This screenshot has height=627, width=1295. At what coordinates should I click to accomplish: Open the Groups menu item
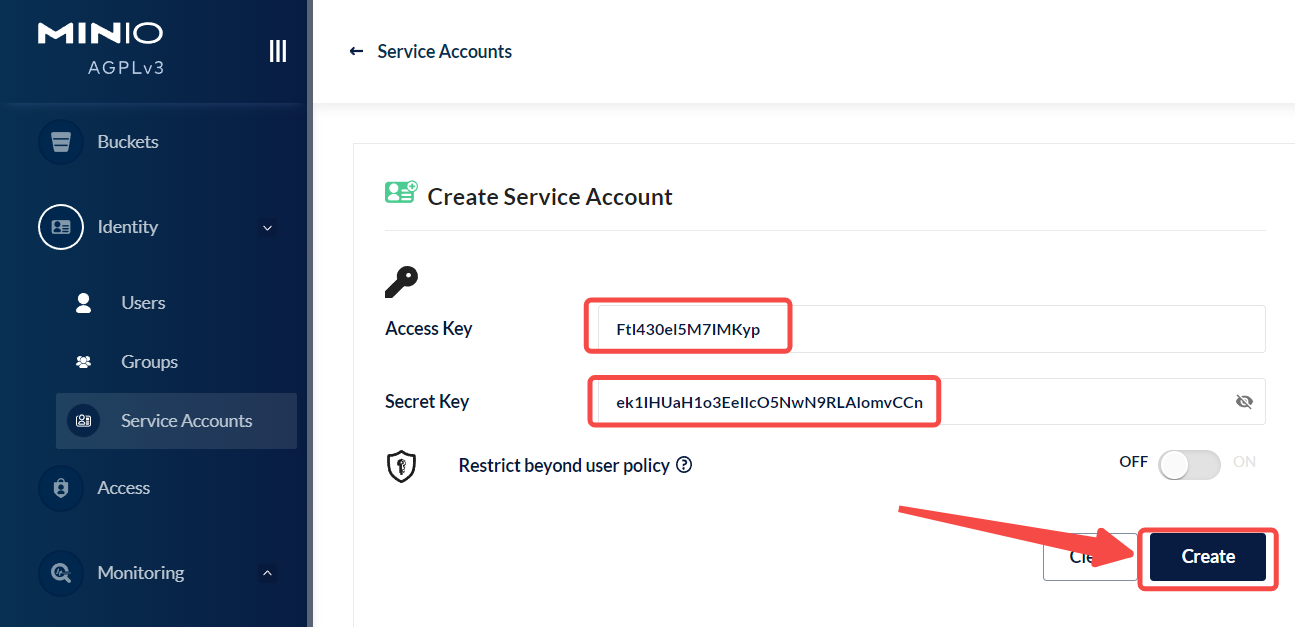pos(149,362)
